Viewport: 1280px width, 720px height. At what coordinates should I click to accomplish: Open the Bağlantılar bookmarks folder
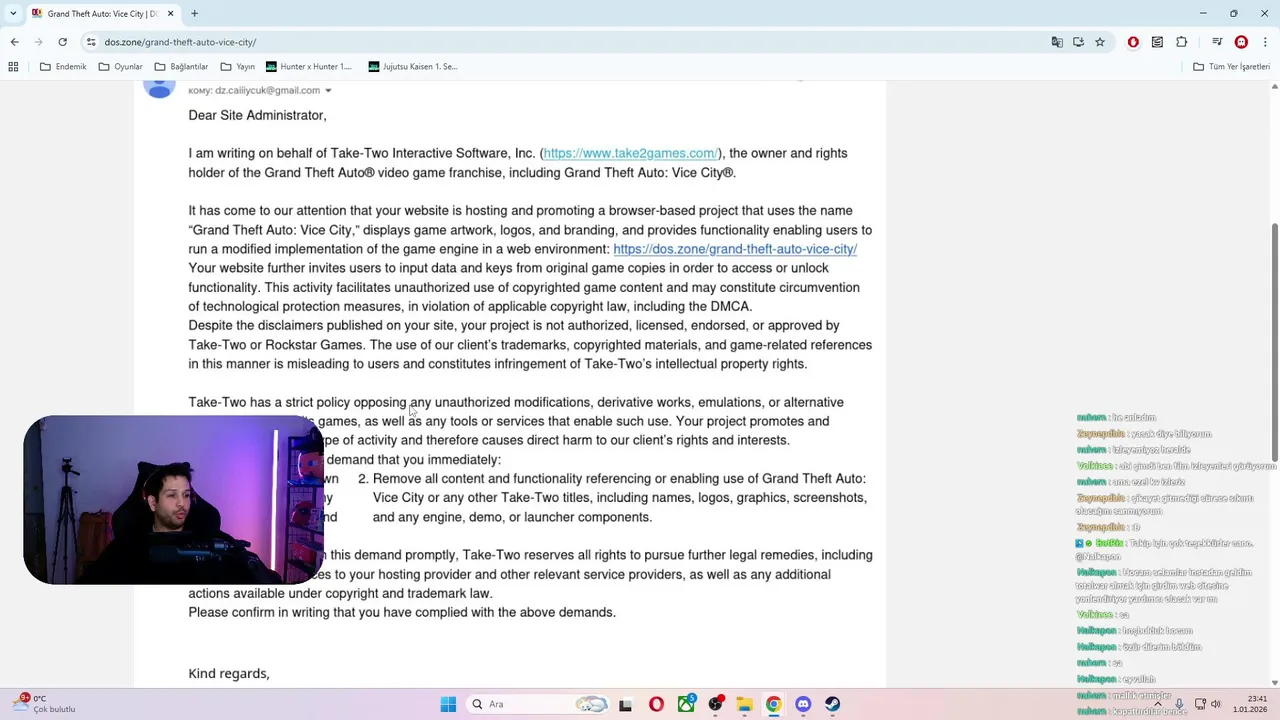(x=181, y=67)
